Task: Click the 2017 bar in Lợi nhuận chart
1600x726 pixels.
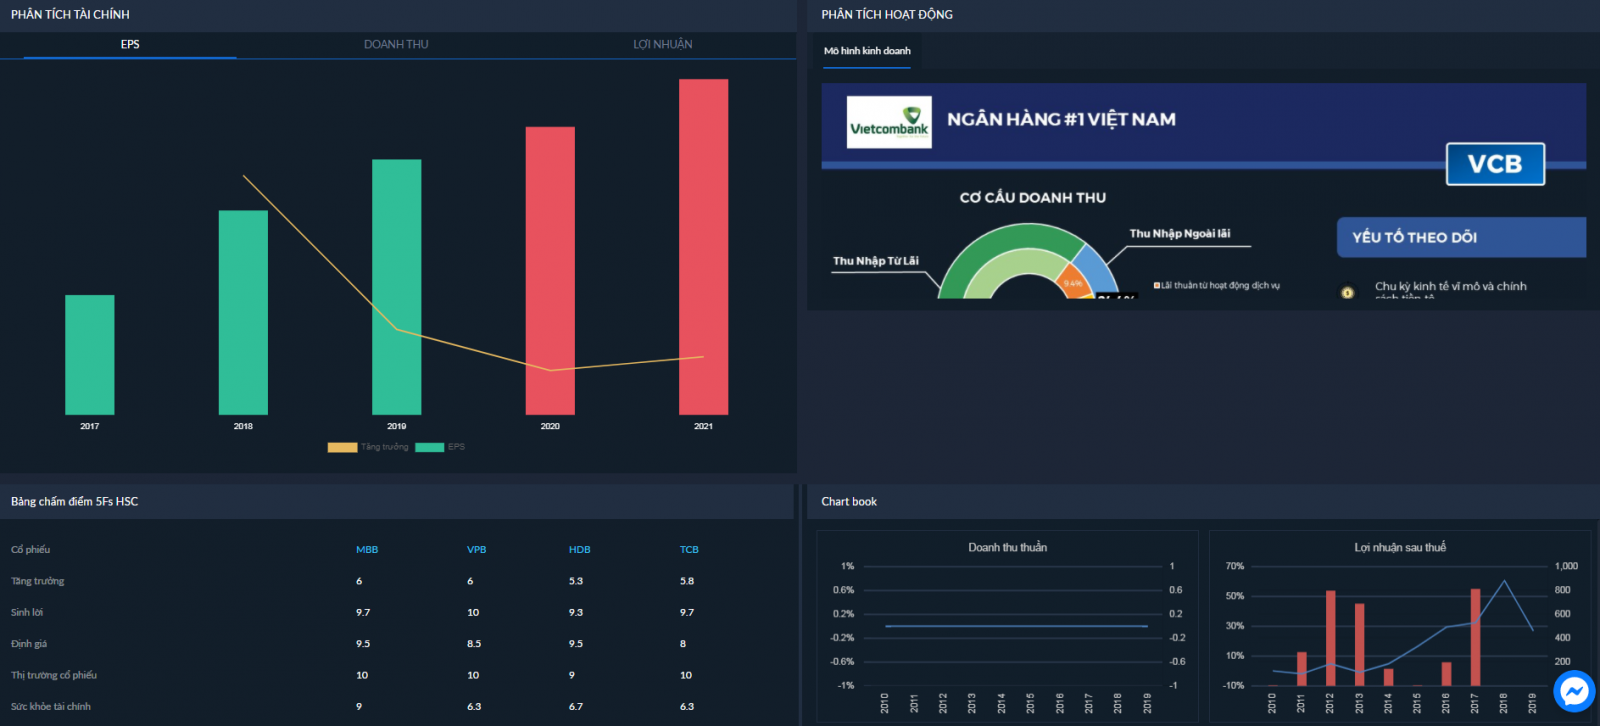Action: click(1475, 637)
